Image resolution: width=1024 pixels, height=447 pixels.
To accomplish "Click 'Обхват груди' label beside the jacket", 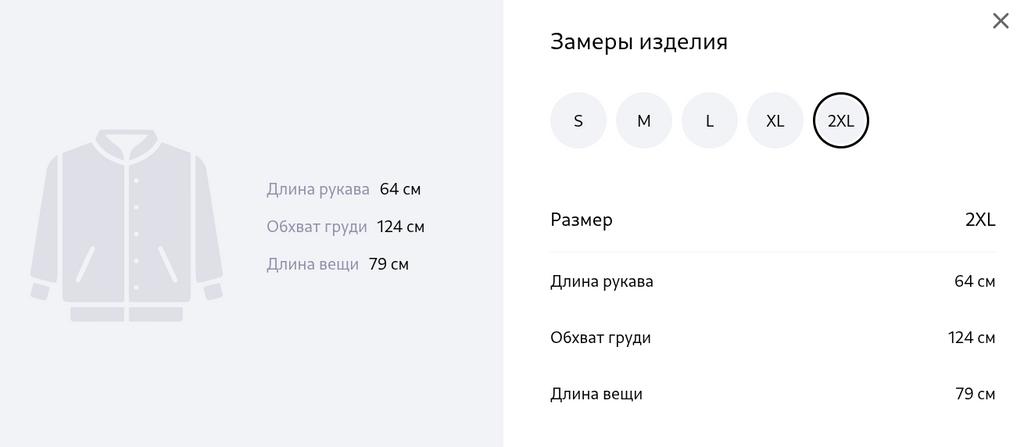I will 317,227.
